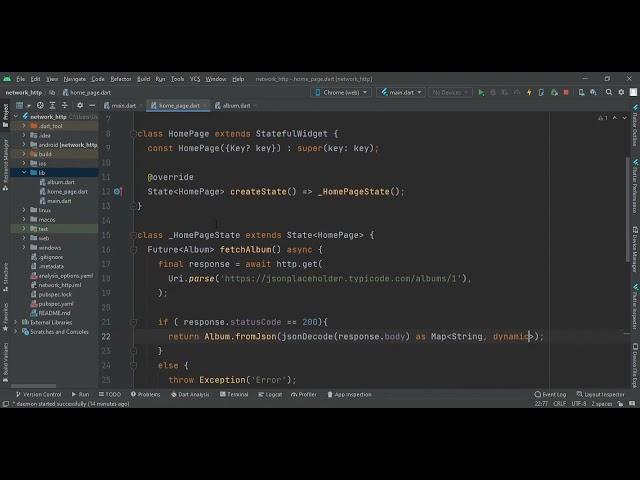Click the account avatar icon at top right
Viewport: 640px width, 480px height.
[633, 93]
